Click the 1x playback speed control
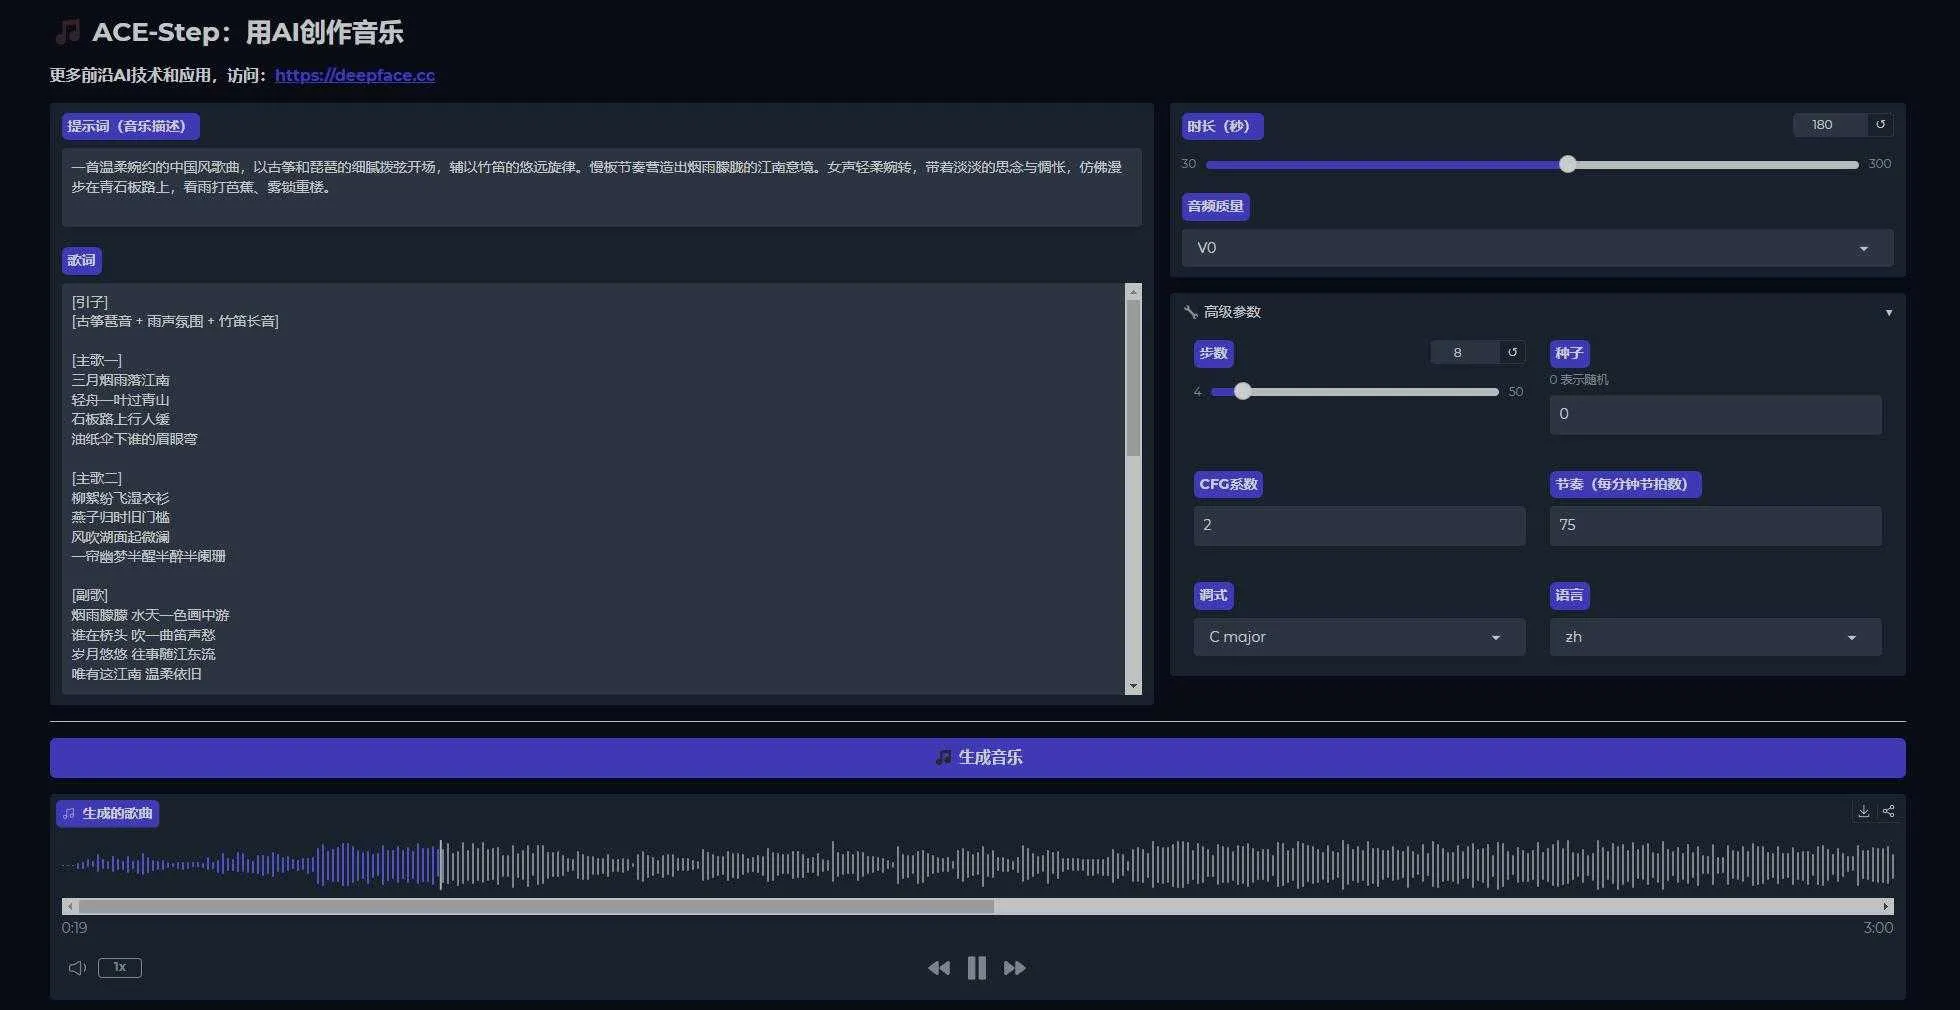The width and height of the screenshot is (1960, 1010). coord(119,968)
